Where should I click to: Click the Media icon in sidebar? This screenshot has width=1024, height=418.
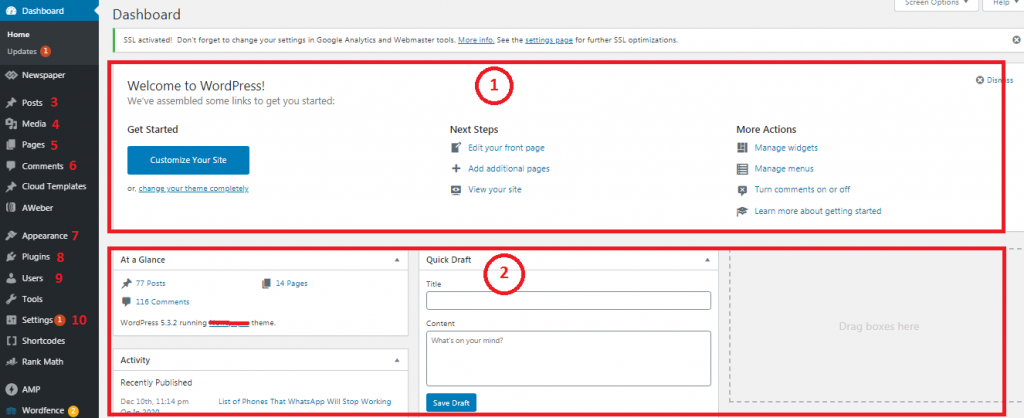[10, 124]
